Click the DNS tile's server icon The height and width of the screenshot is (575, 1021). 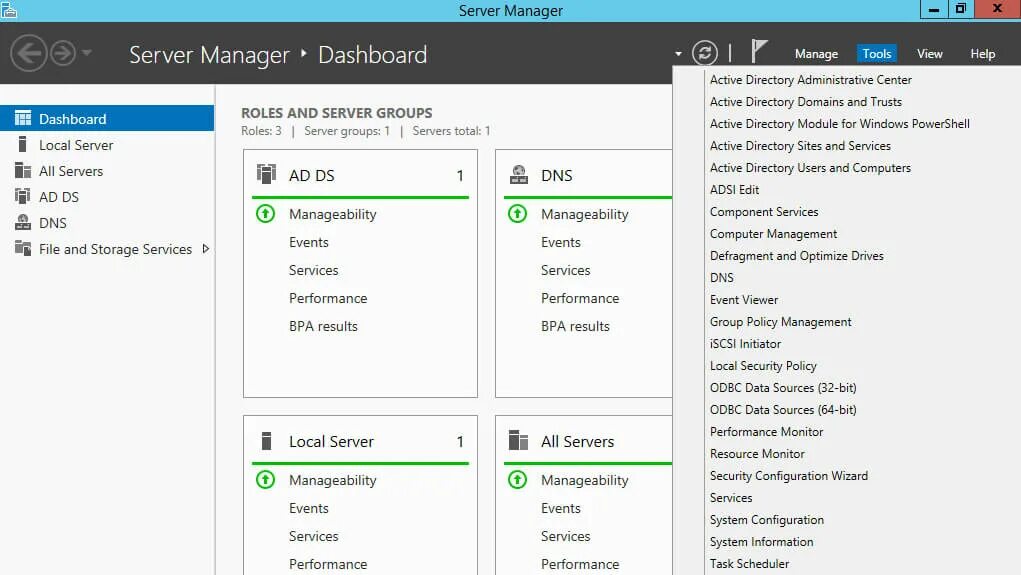(x=519, y=175)
